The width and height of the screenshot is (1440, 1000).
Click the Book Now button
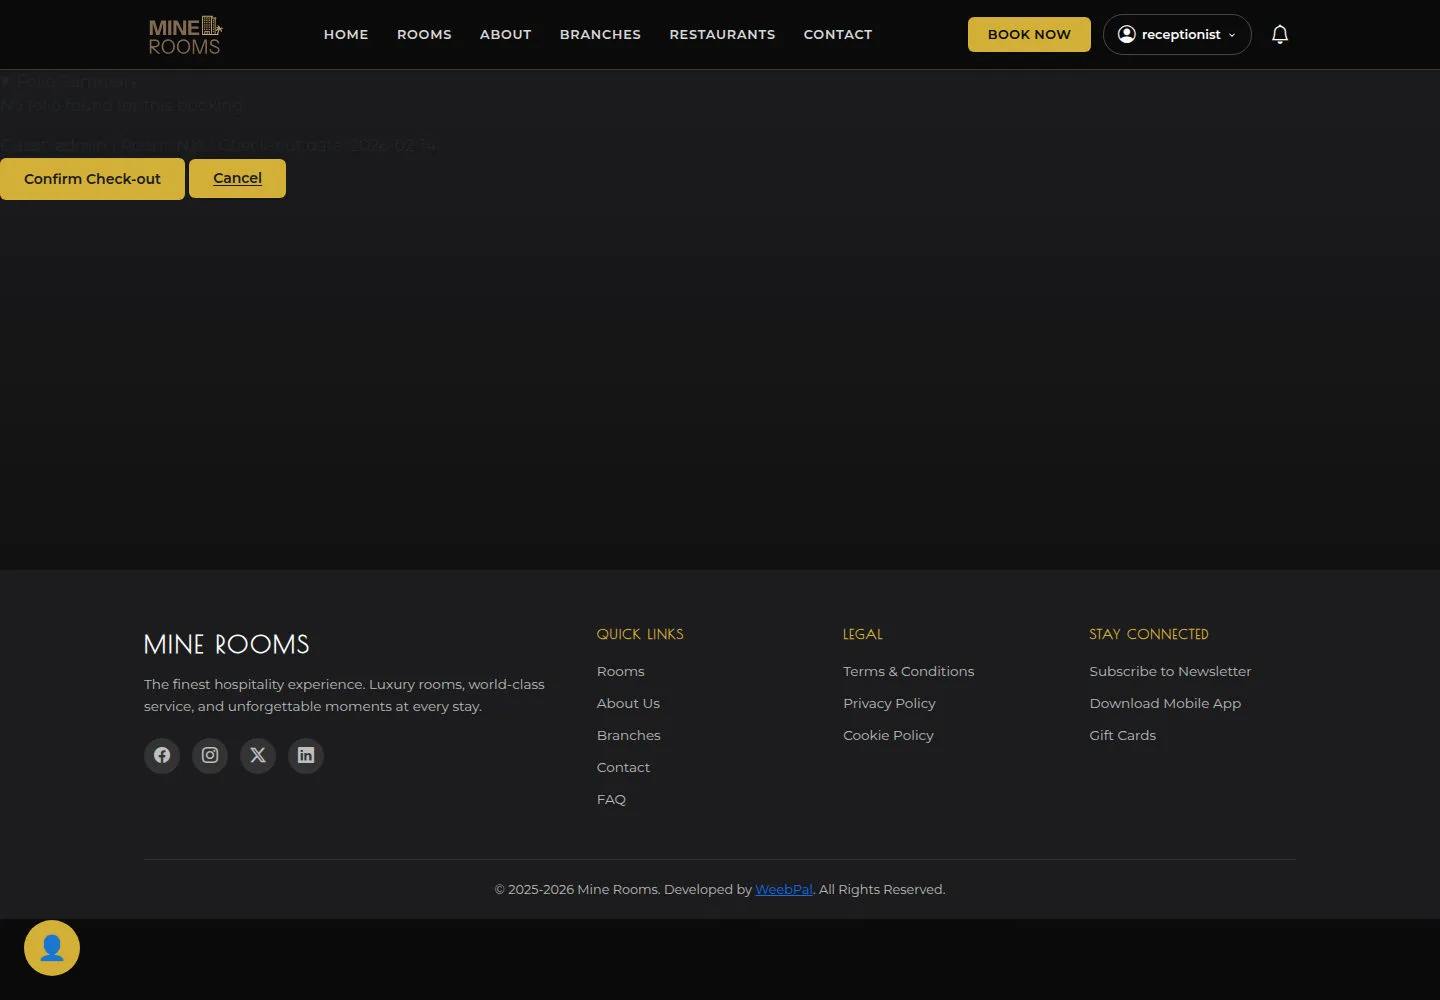pos(1029,34)
